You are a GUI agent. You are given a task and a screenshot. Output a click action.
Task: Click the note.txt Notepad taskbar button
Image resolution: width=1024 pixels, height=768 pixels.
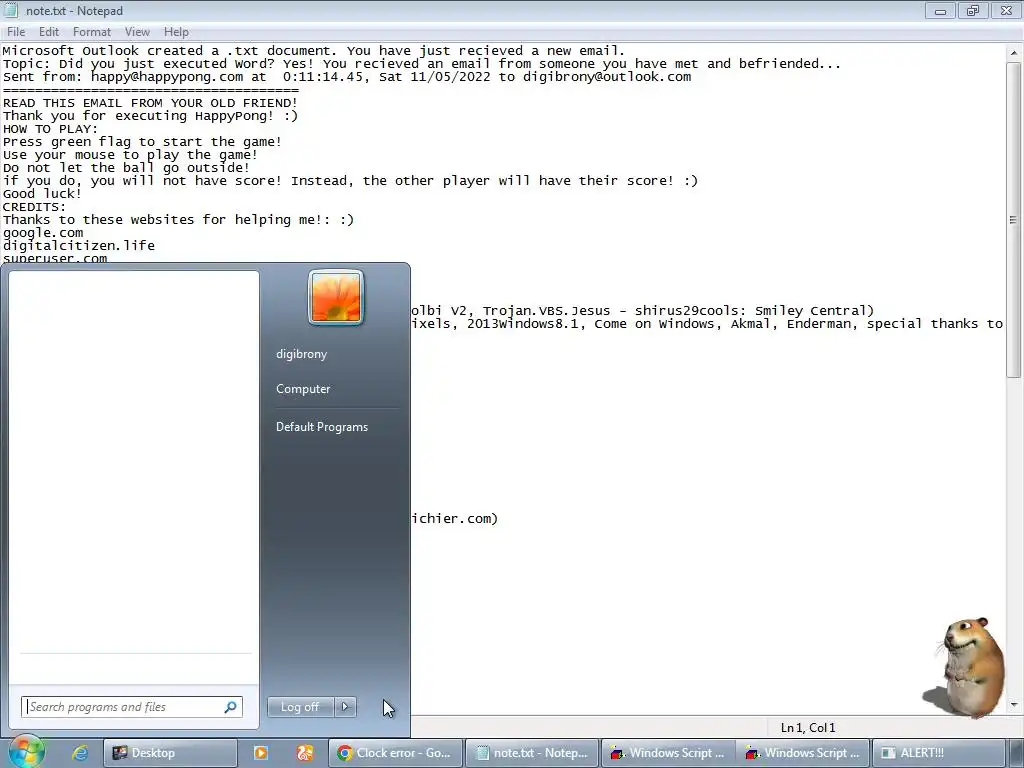(x=532, y=753)
